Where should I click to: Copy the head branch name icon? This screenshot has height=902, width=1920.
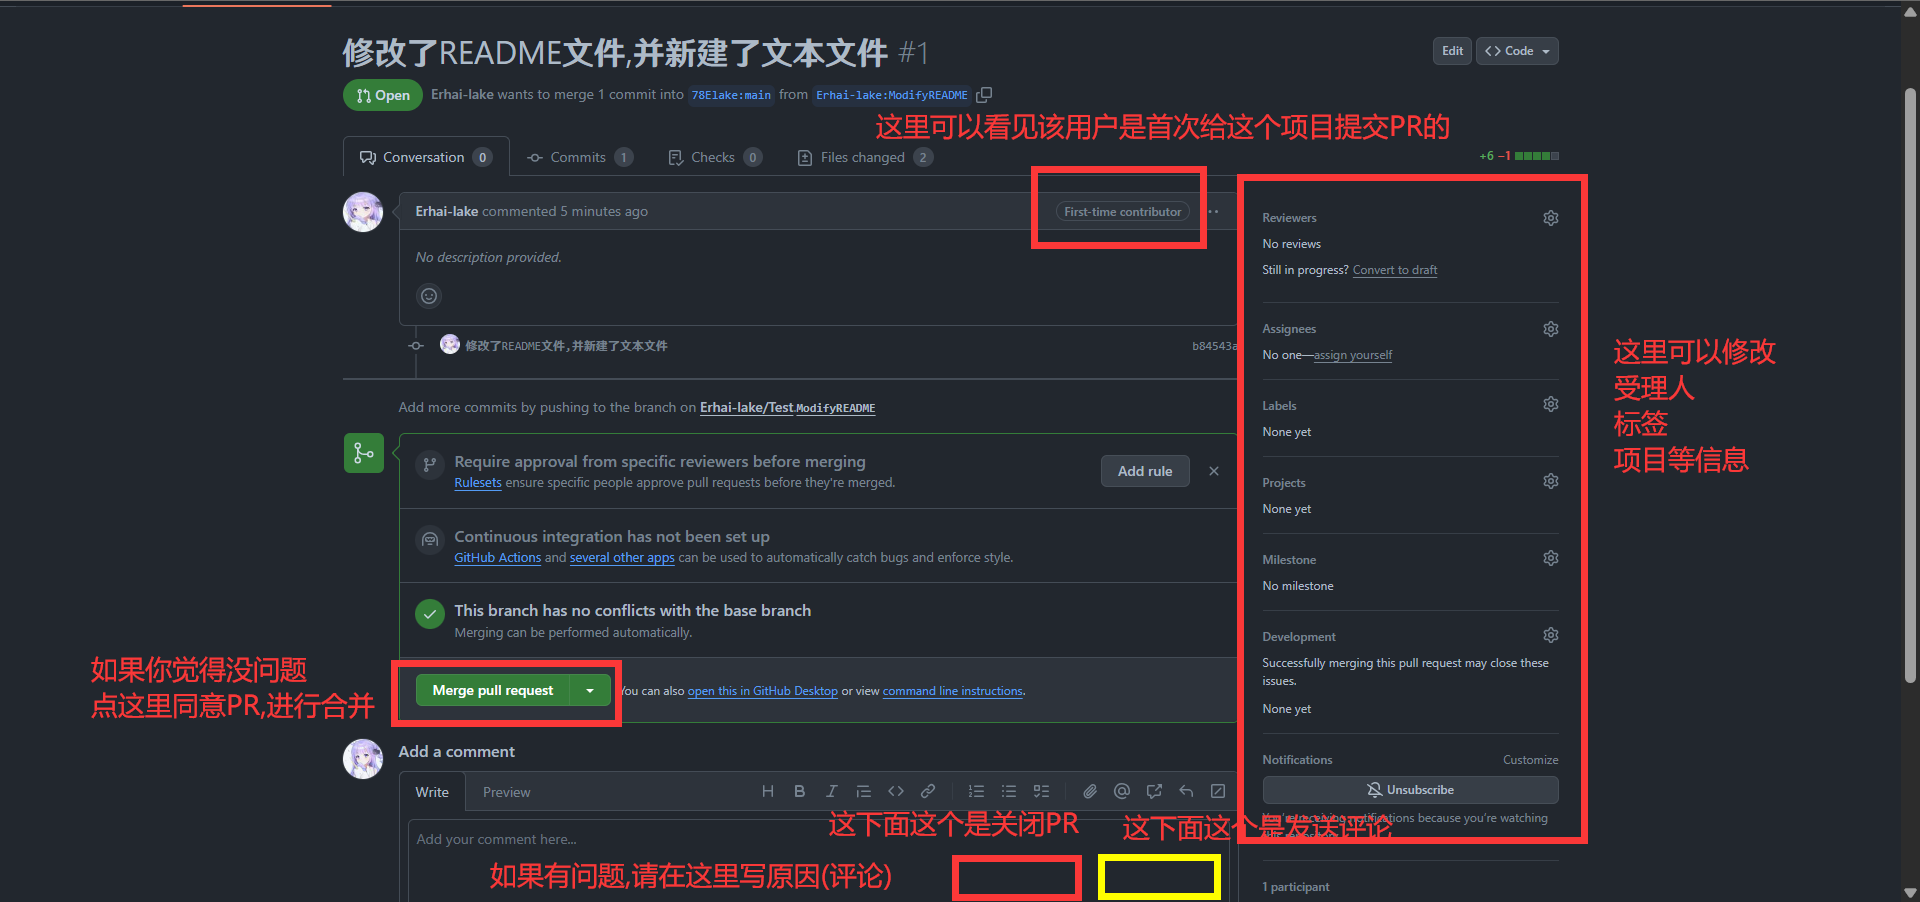coord(984,95)
